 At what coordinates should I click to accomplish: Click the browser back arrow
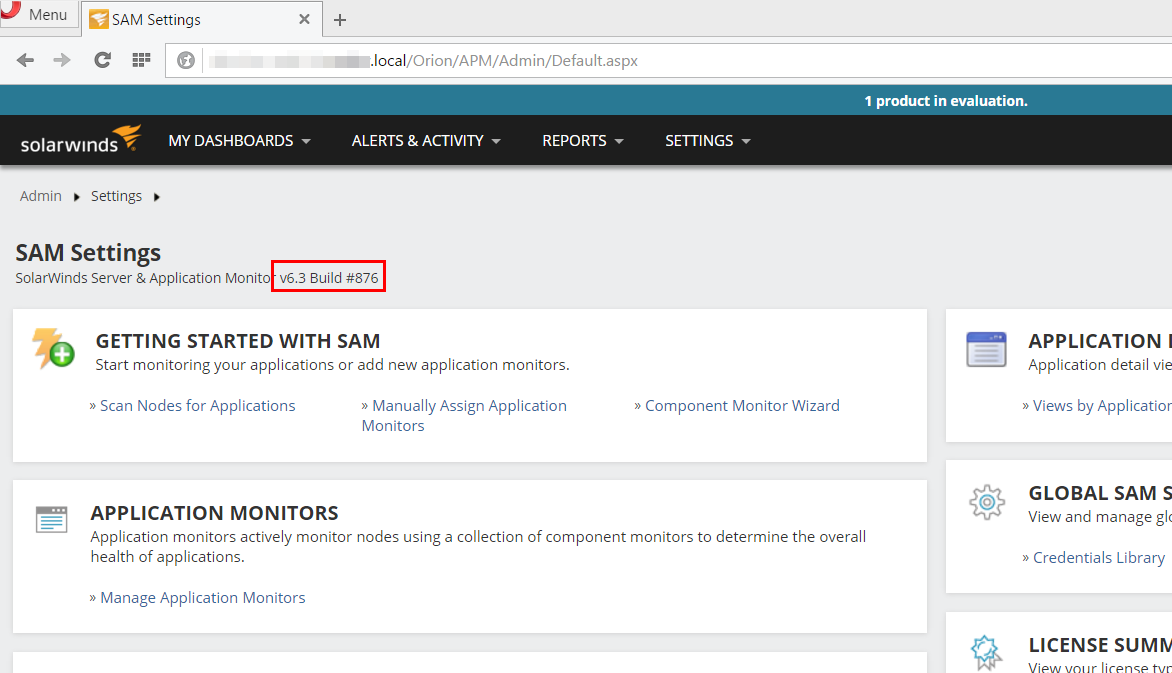[x=25, y=61]
